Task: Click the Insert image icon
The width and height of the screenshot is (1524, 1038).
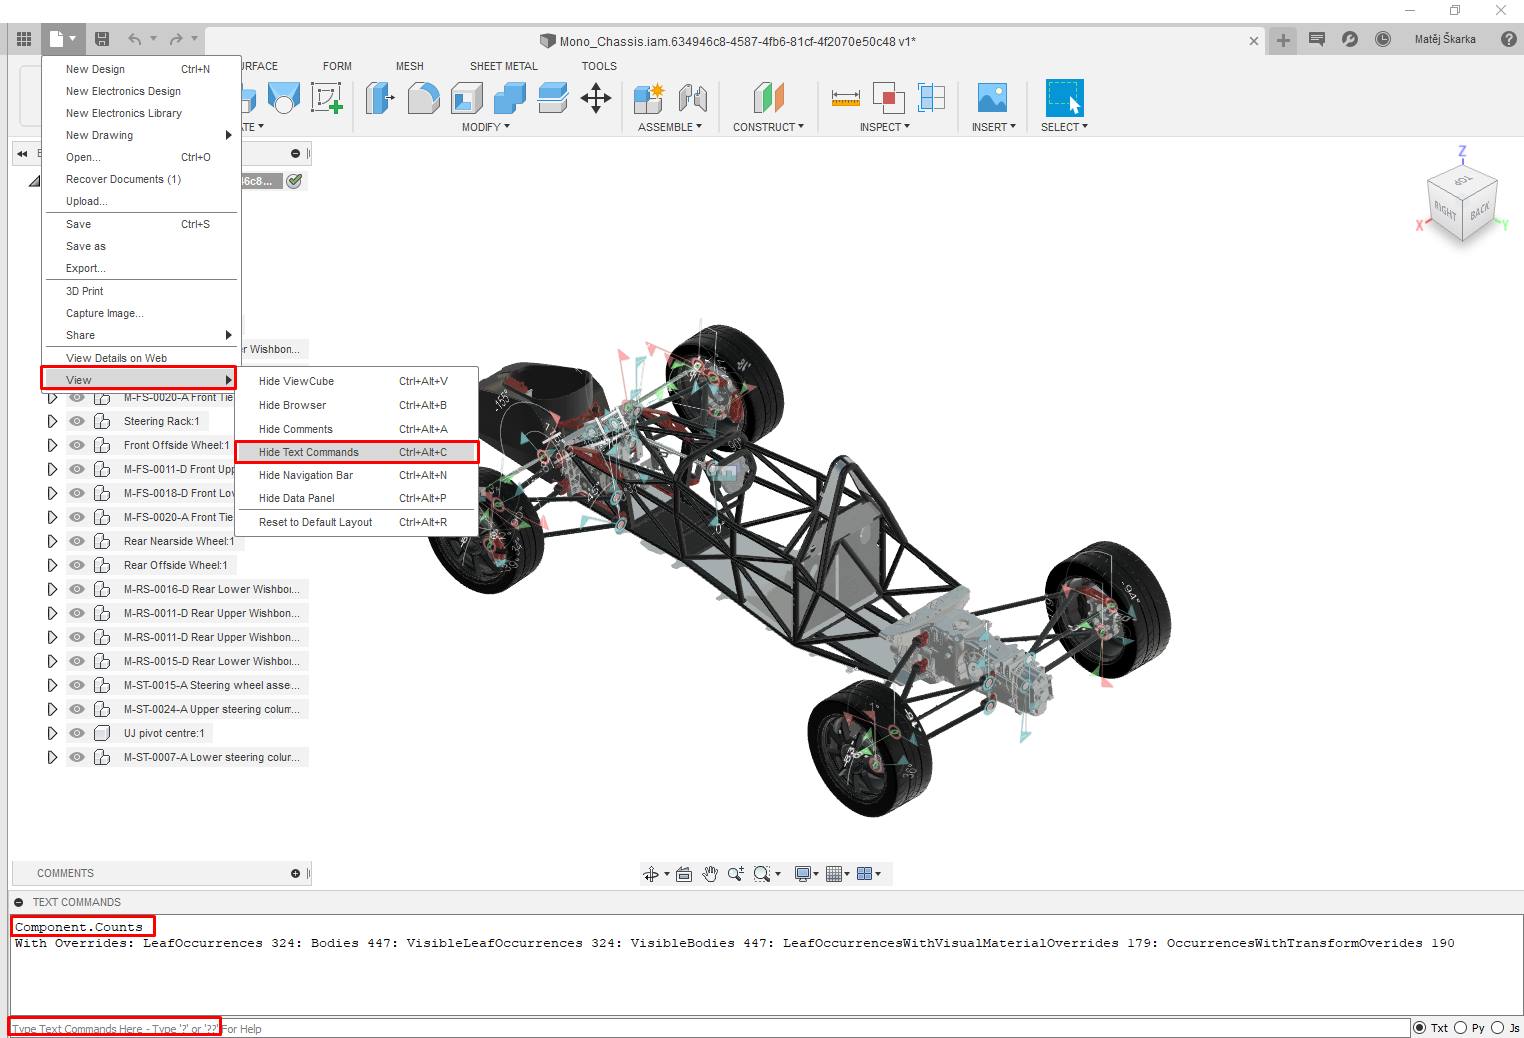Action: [x=992, y=98]
